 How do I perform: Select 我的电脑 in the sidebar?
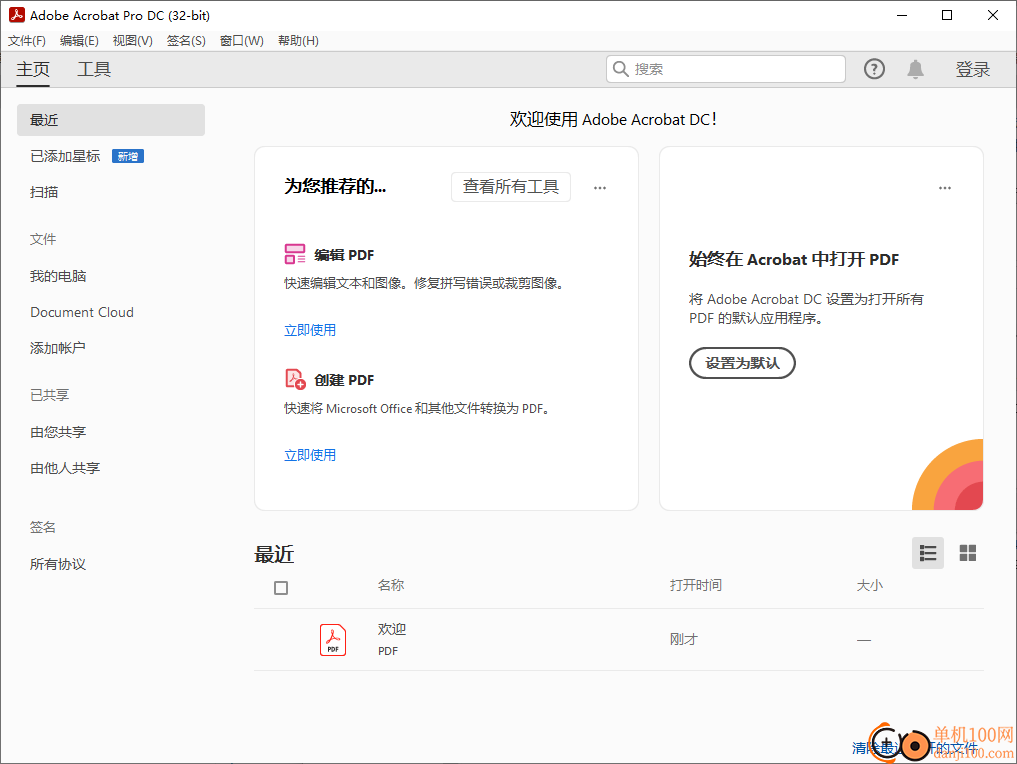pos(58,276)
